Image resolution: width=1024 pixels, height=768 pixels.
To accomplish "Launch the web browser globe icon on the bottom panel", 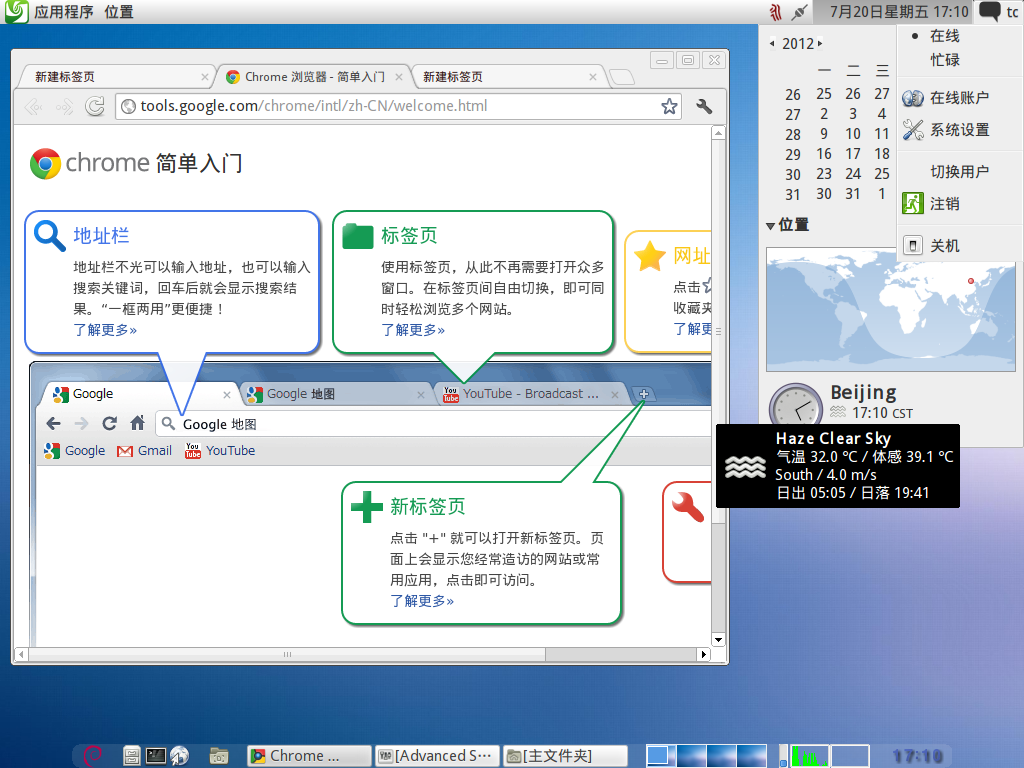I will pyautogui.click(x=180, y=756).
